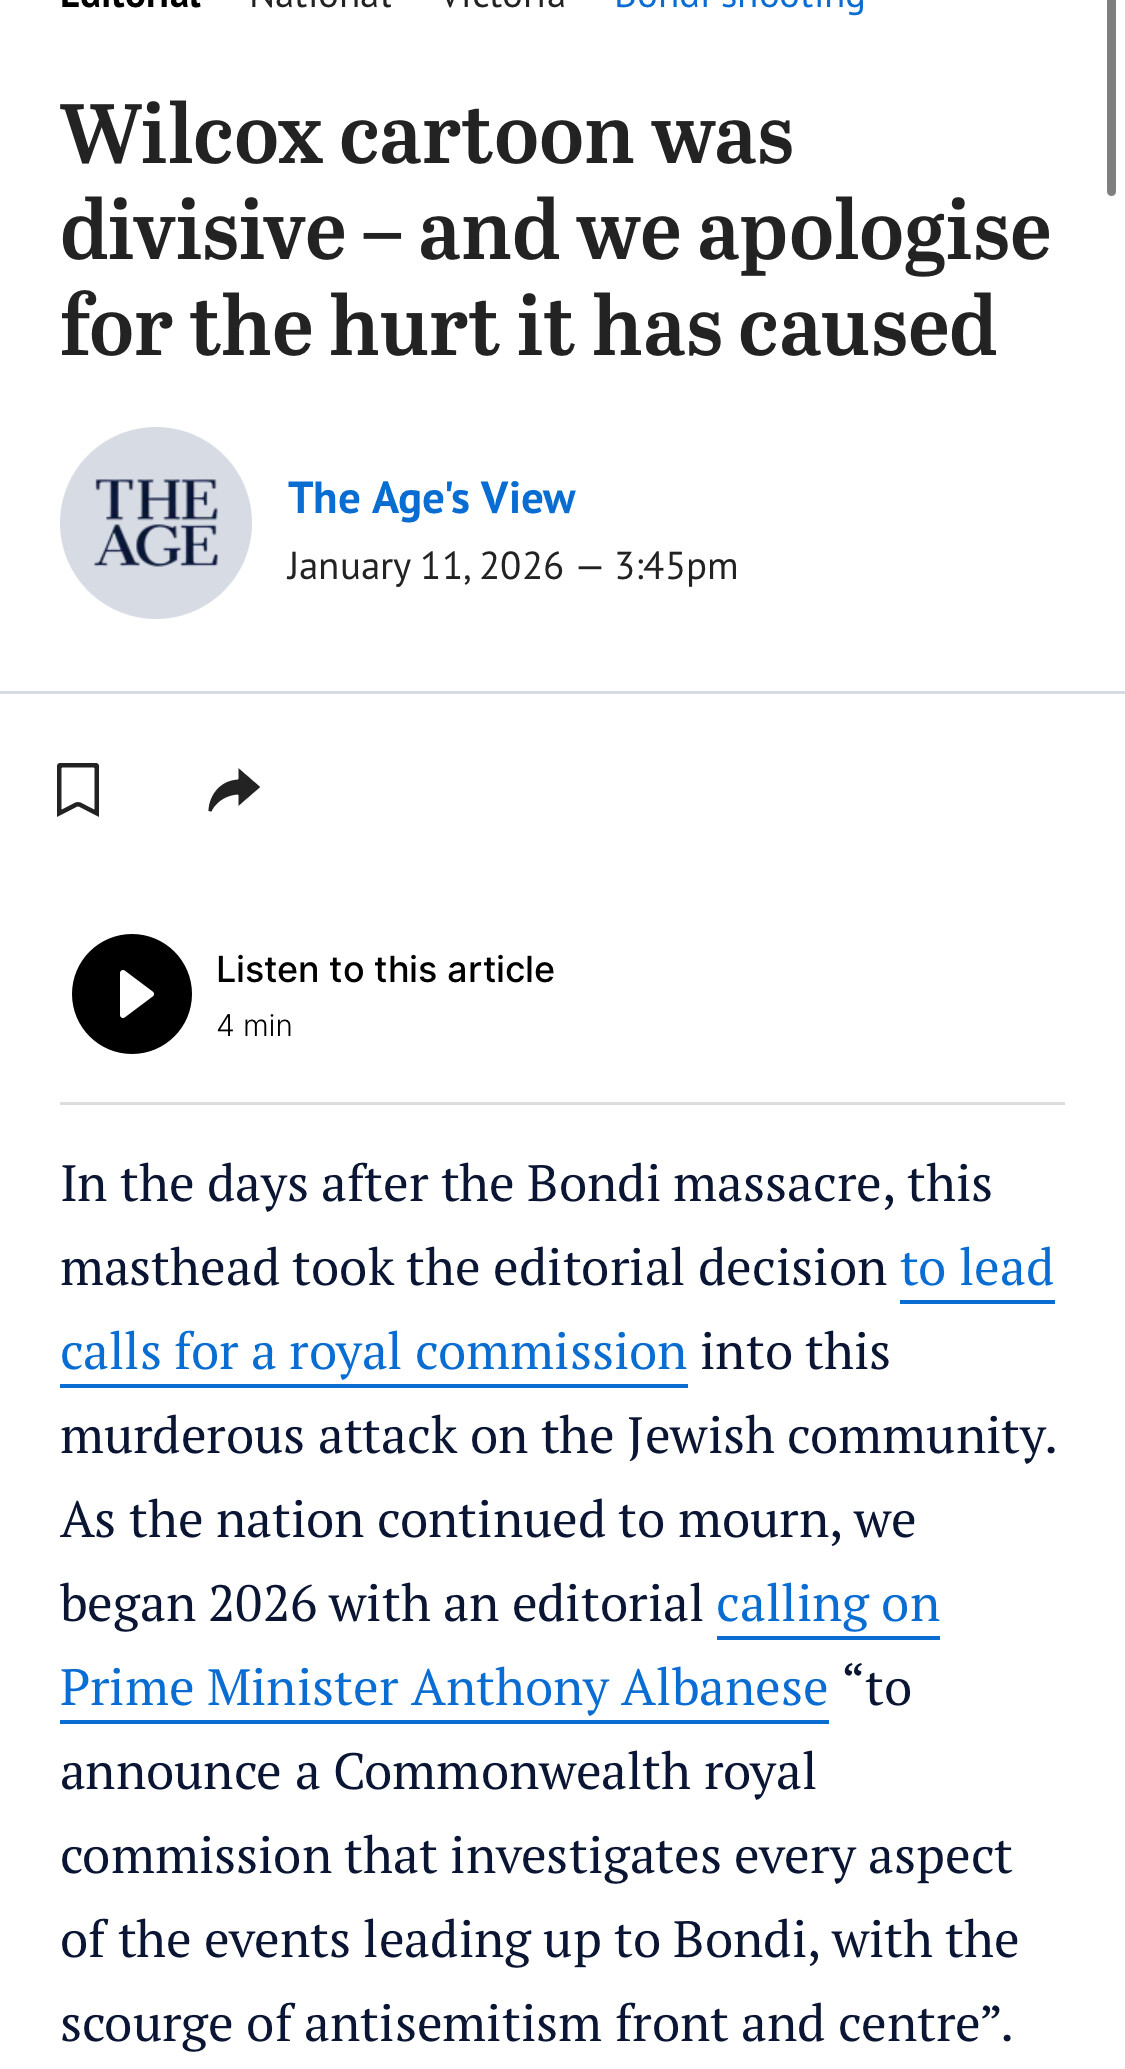Play the article audio
This screenshot has height=2069, width=1125.
click(132, 994)
